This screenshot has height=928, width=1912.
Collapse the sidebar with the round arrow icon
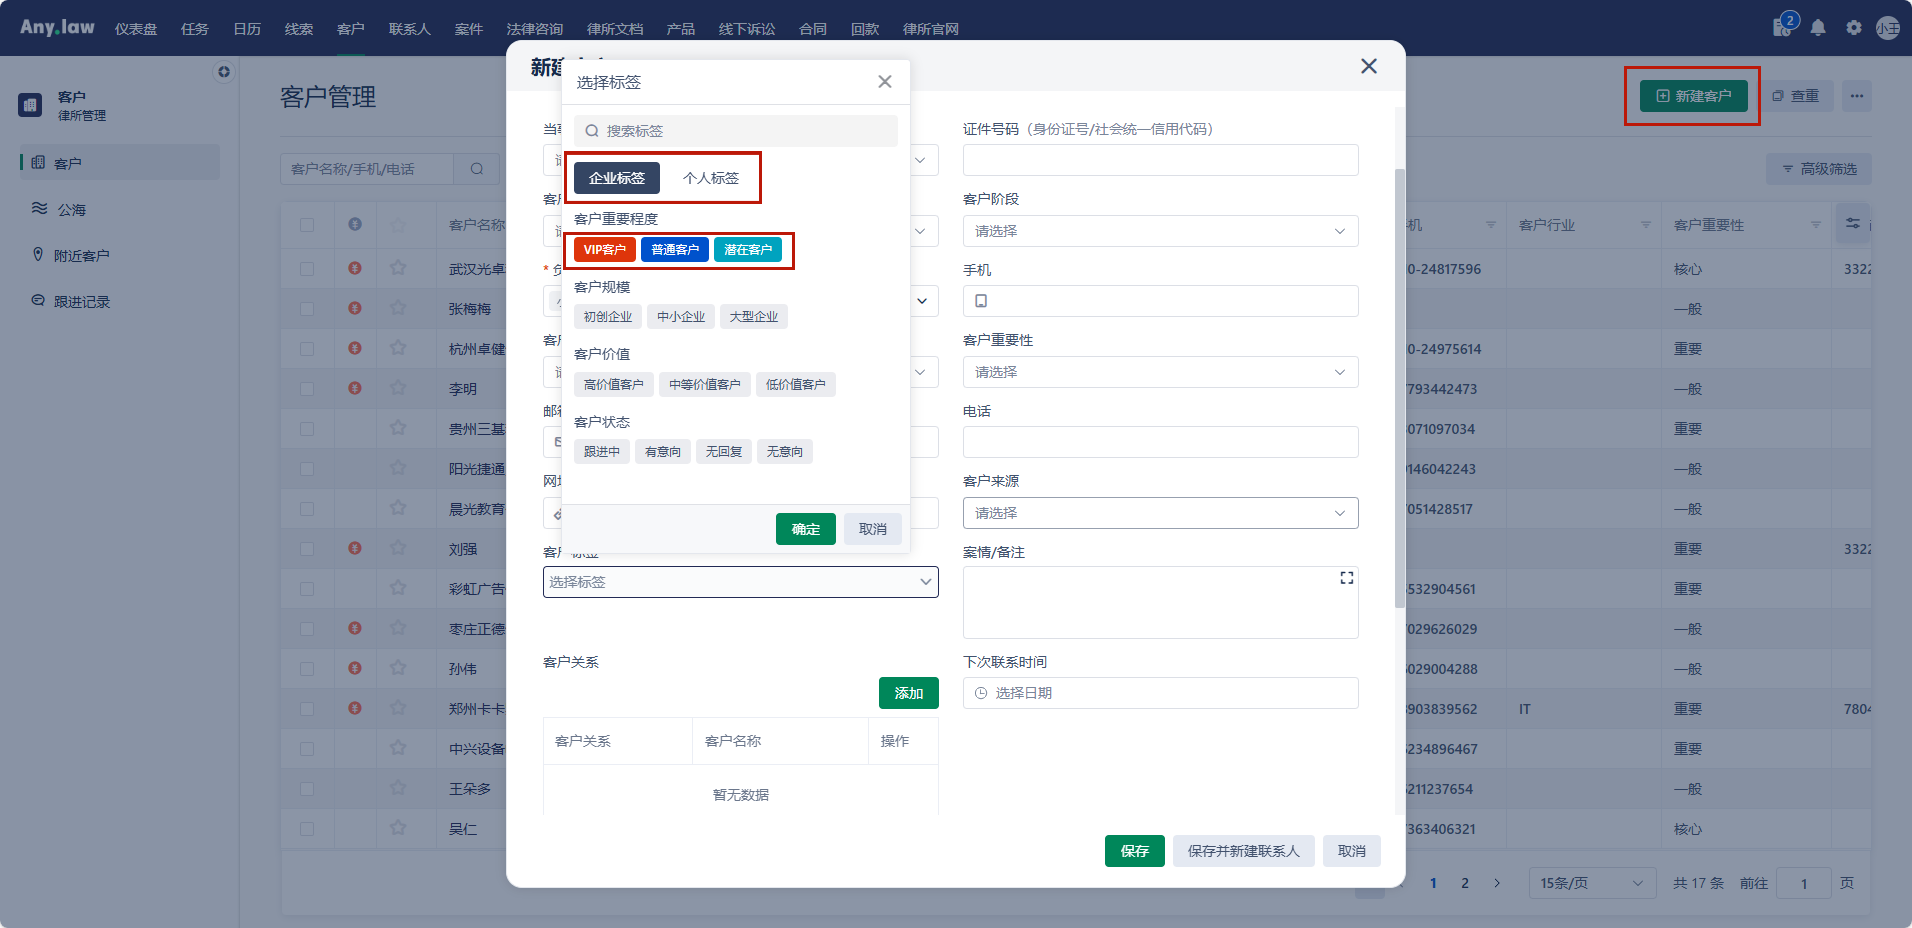click(224, 71)
